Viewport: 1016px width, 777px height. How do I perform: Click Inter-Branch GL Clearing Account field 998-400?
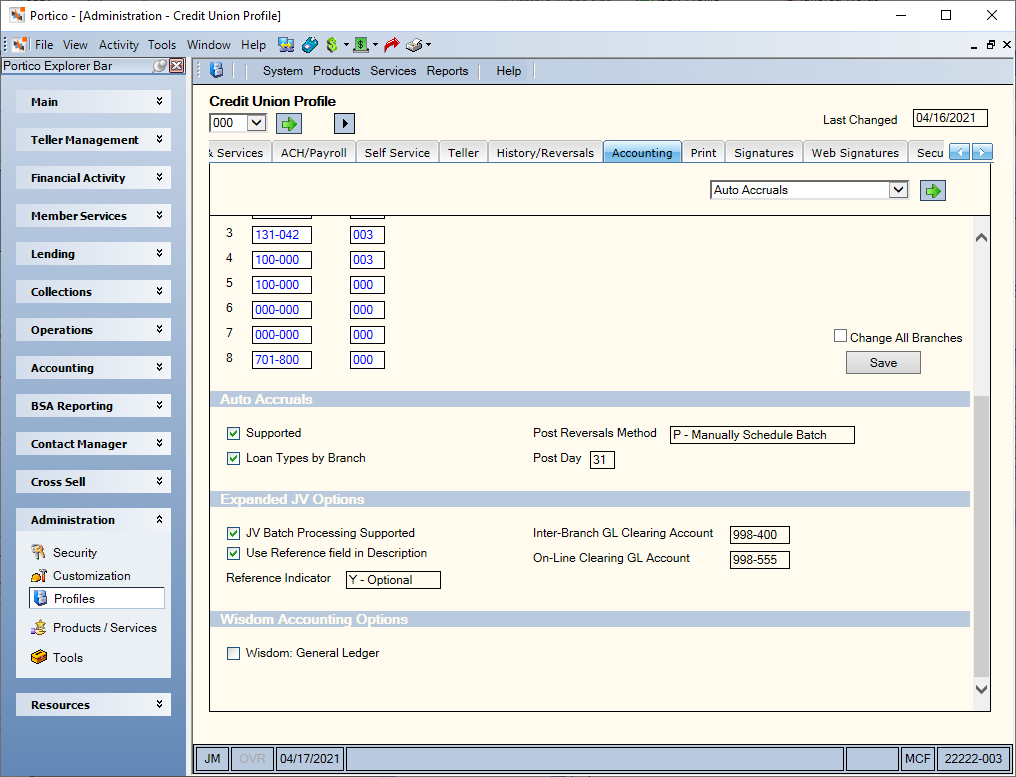pyautogui.click(x=759, y=535)
